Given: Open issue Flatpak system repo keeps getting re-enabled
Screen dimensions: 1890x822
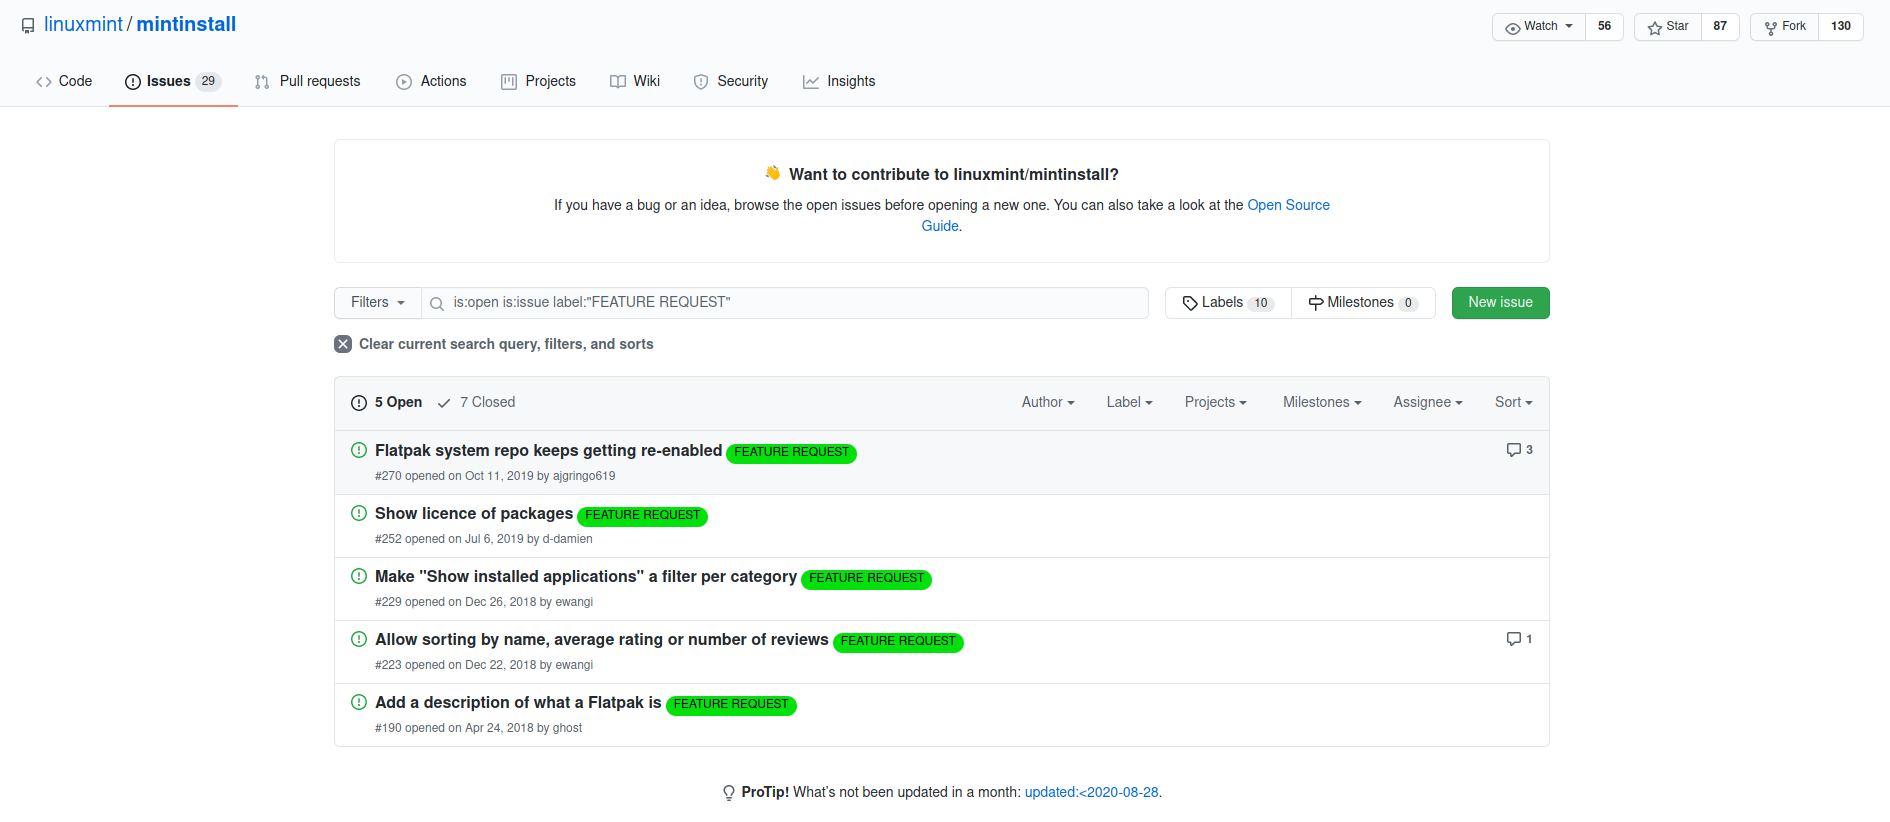Looking at the screenshot, I should [548, 451].
